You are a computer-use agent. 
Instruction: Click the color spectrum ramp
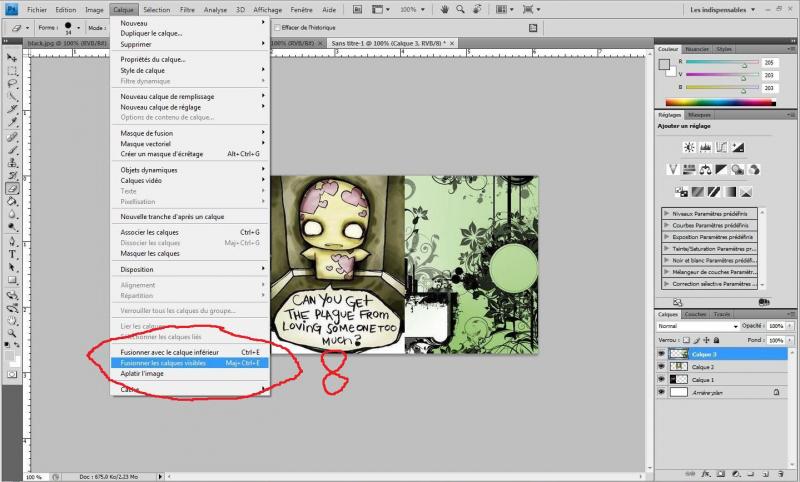[x=720, y=103]
